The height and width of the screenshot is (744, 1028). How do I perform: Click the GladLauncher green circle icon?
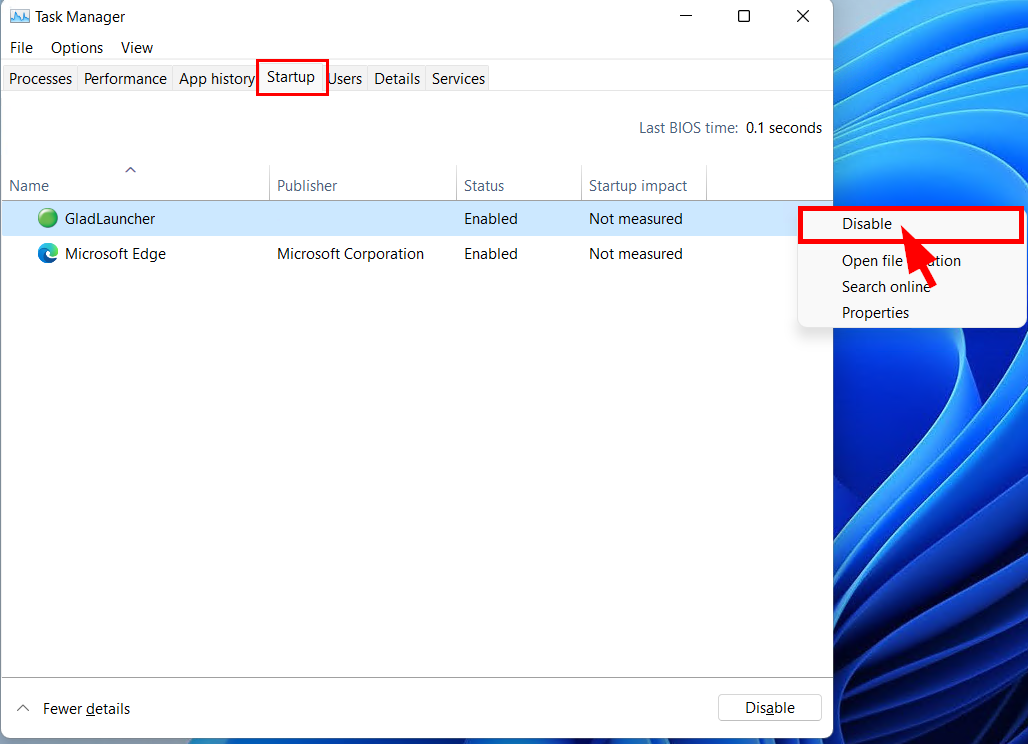[x=47, y=218]
